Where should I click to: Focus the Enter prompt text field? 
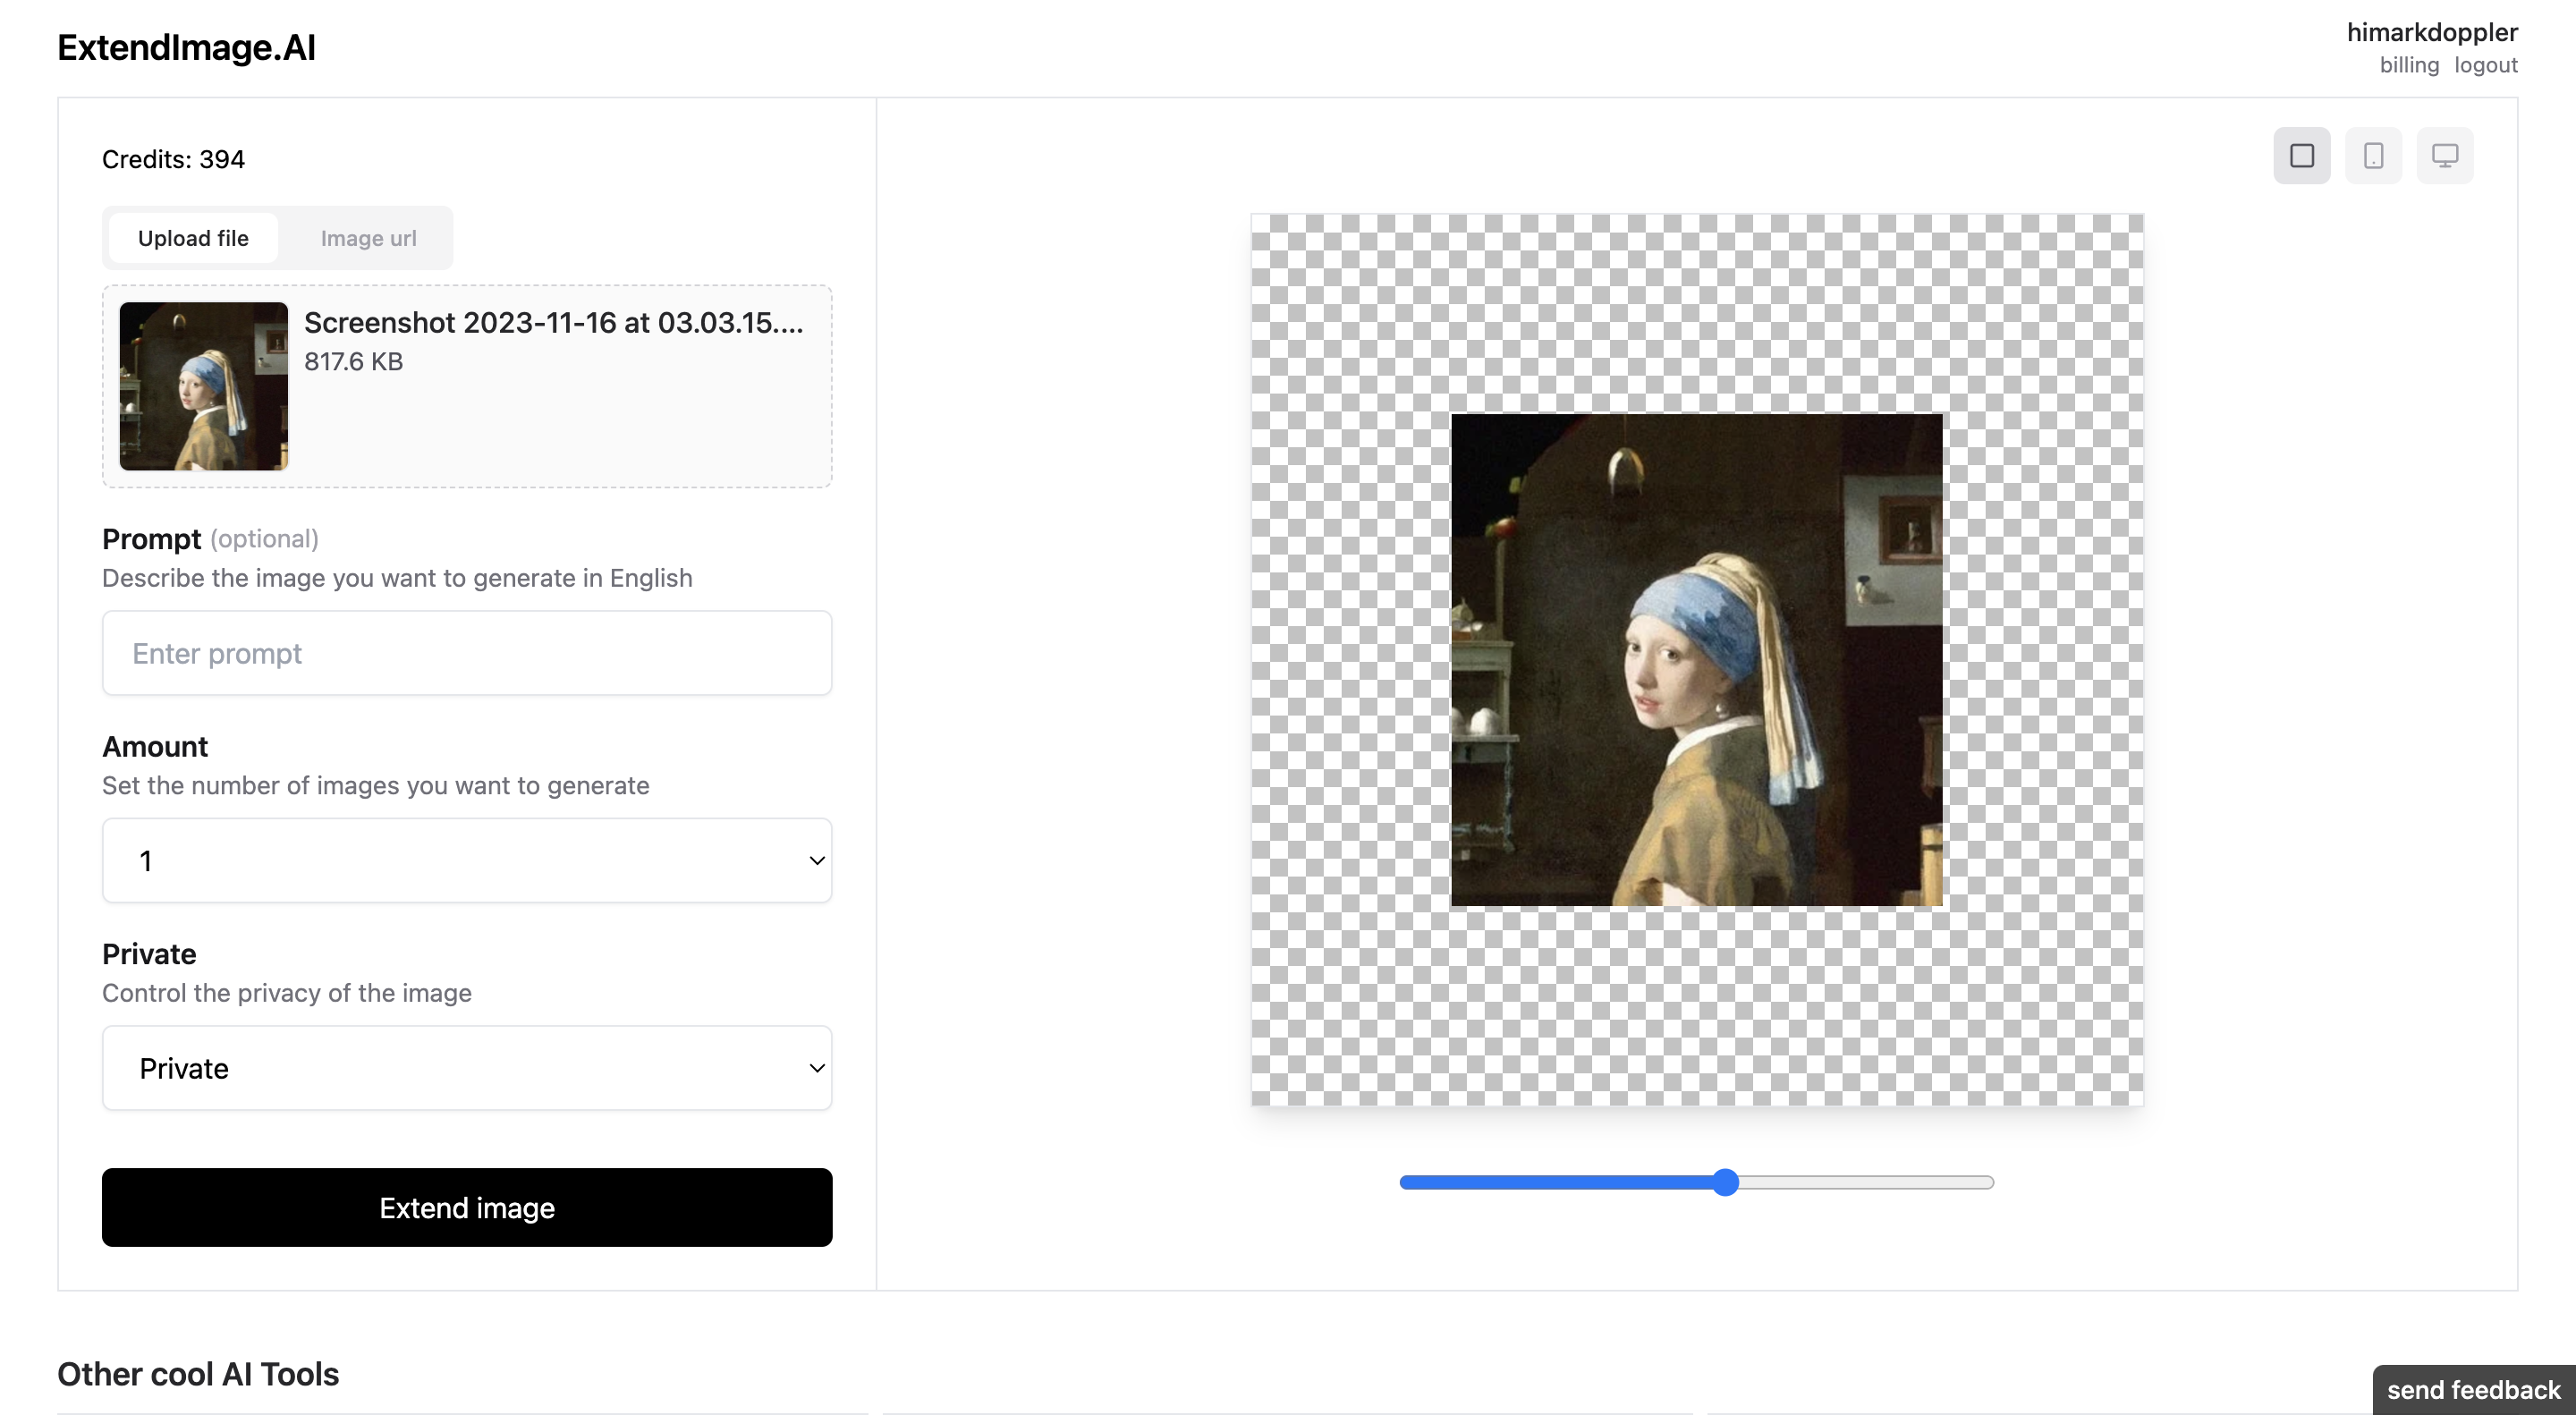pyautogui.click(x=467, y=653)
